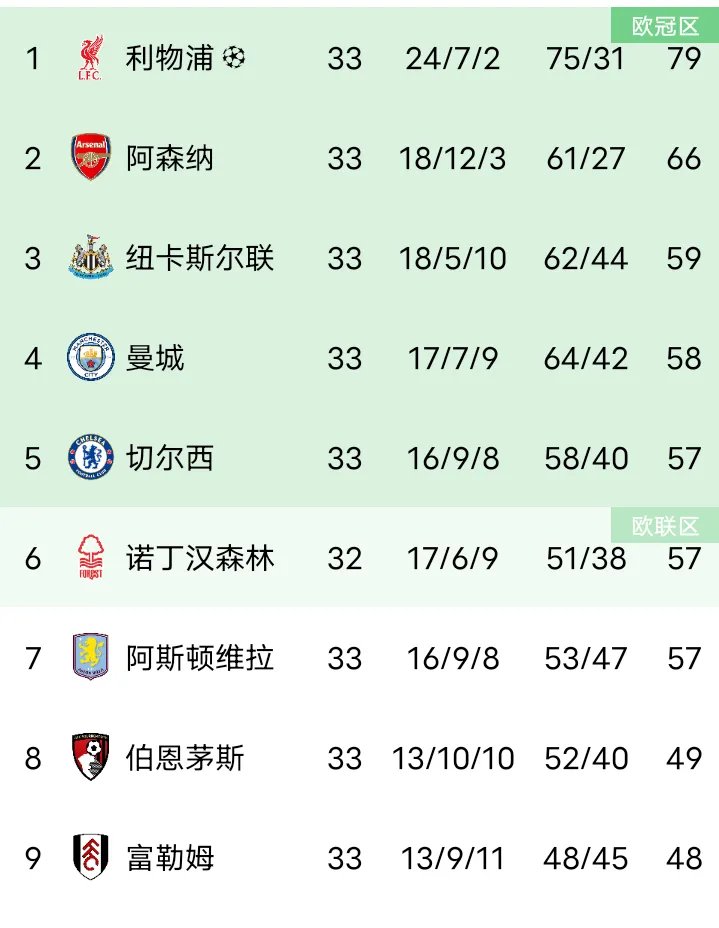
Task: Select 伯恩茅斯 goals figure 52/40
Action: [586, 758]
